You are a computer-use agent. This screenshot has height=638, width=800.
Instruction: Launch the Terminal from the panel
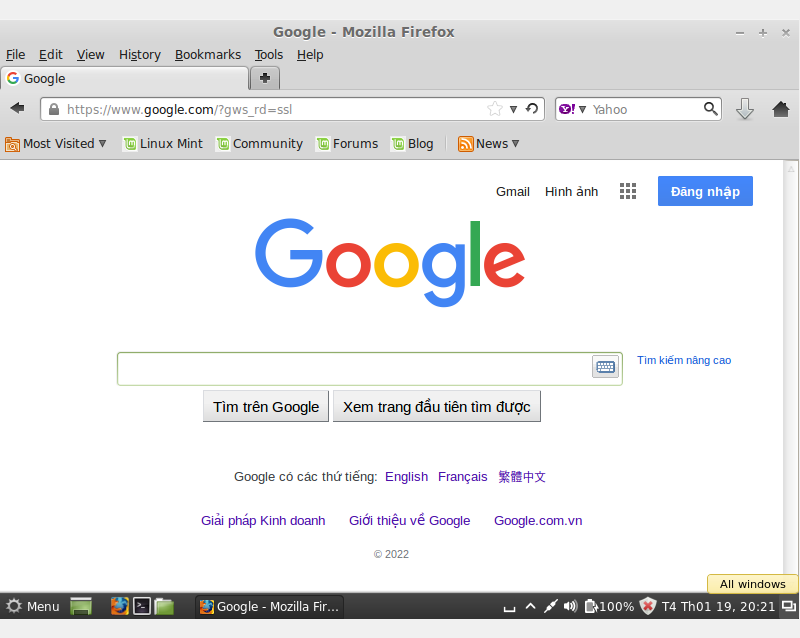point(142,606)
